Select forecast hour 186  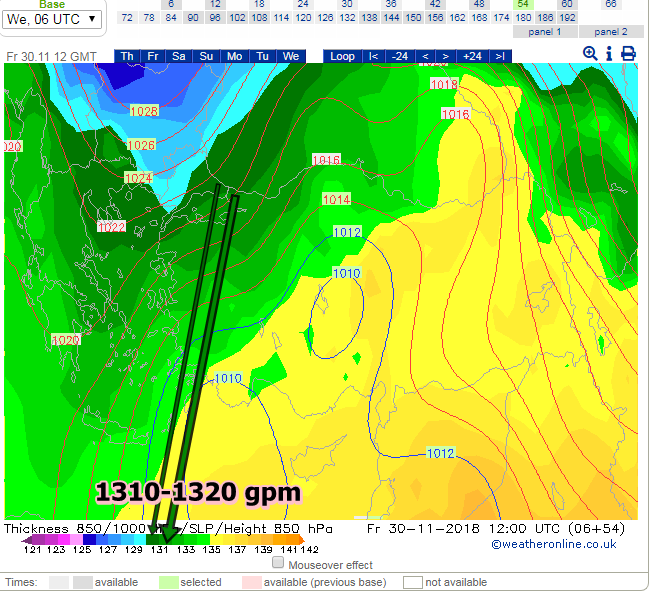[x=545, y=18]
